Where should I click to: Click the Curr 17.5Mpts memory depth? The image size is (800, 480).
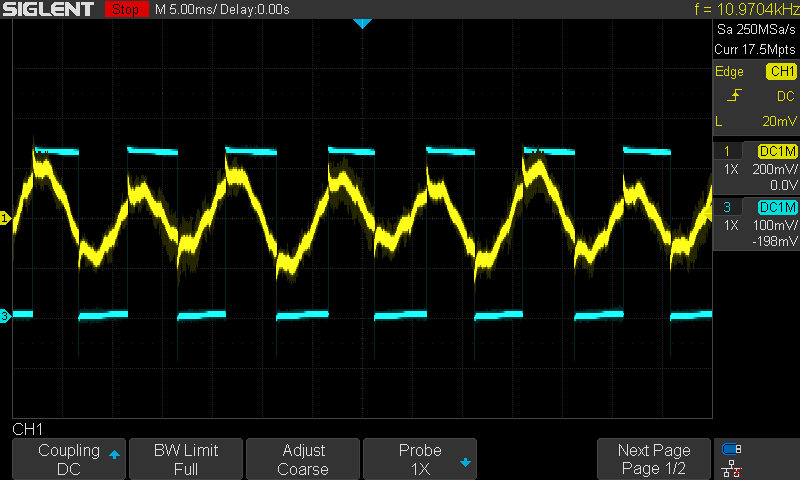click(755, 49)
